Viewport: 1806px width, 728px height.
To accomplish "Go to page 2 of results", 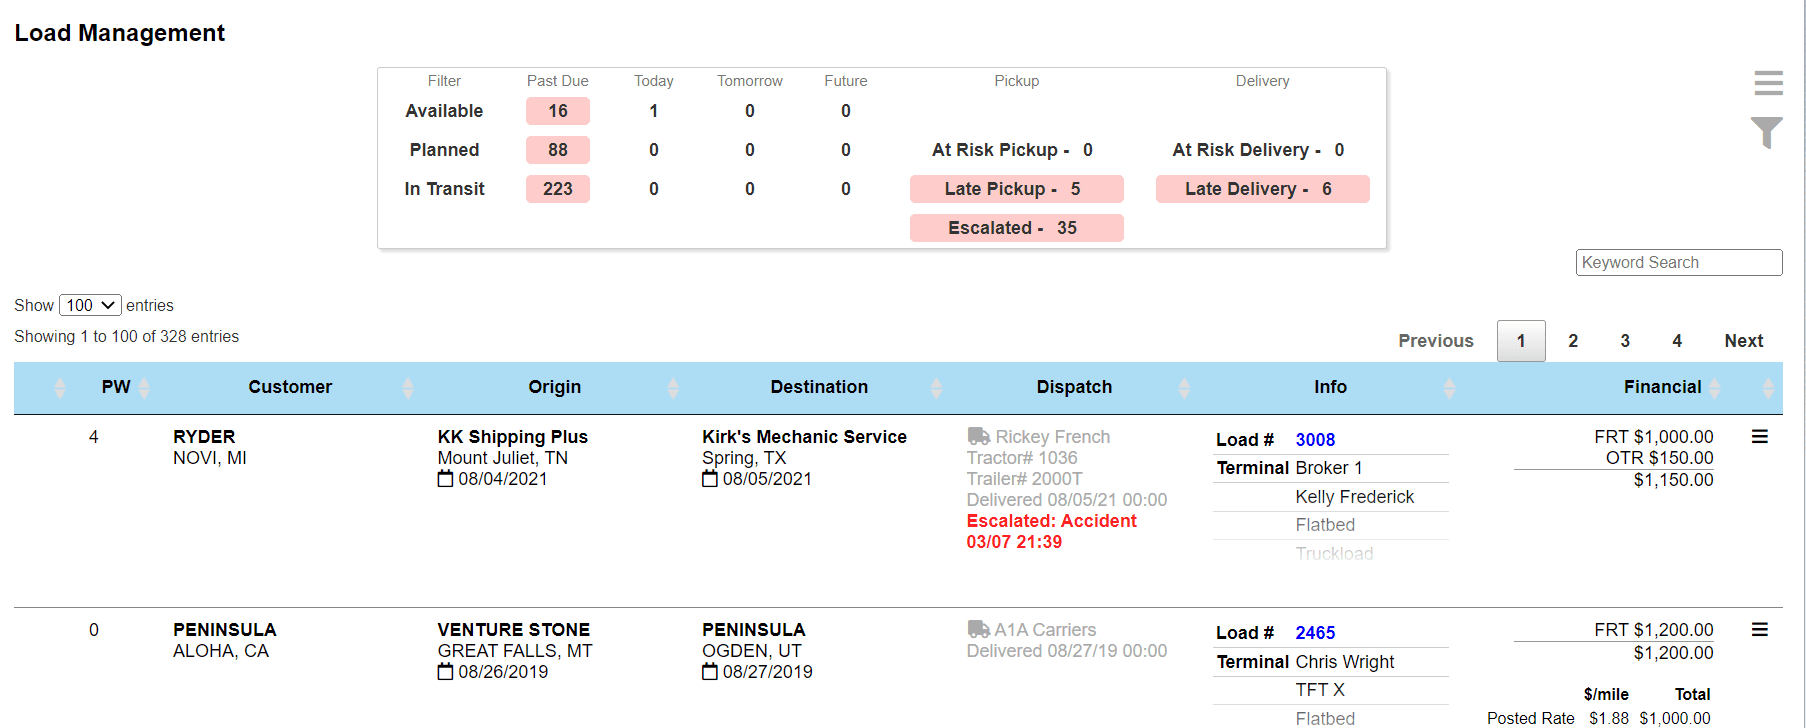I will pos(1573,341).
